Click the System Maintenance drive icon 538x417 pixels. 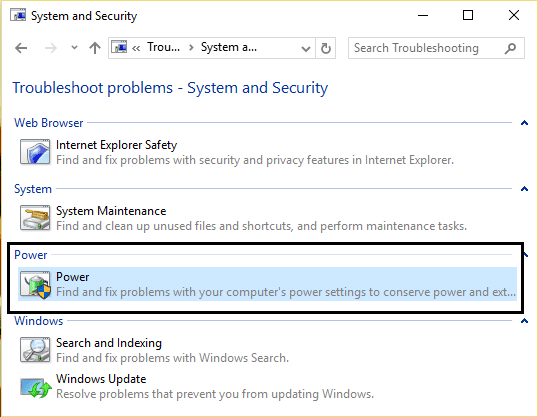coord(35,217)
